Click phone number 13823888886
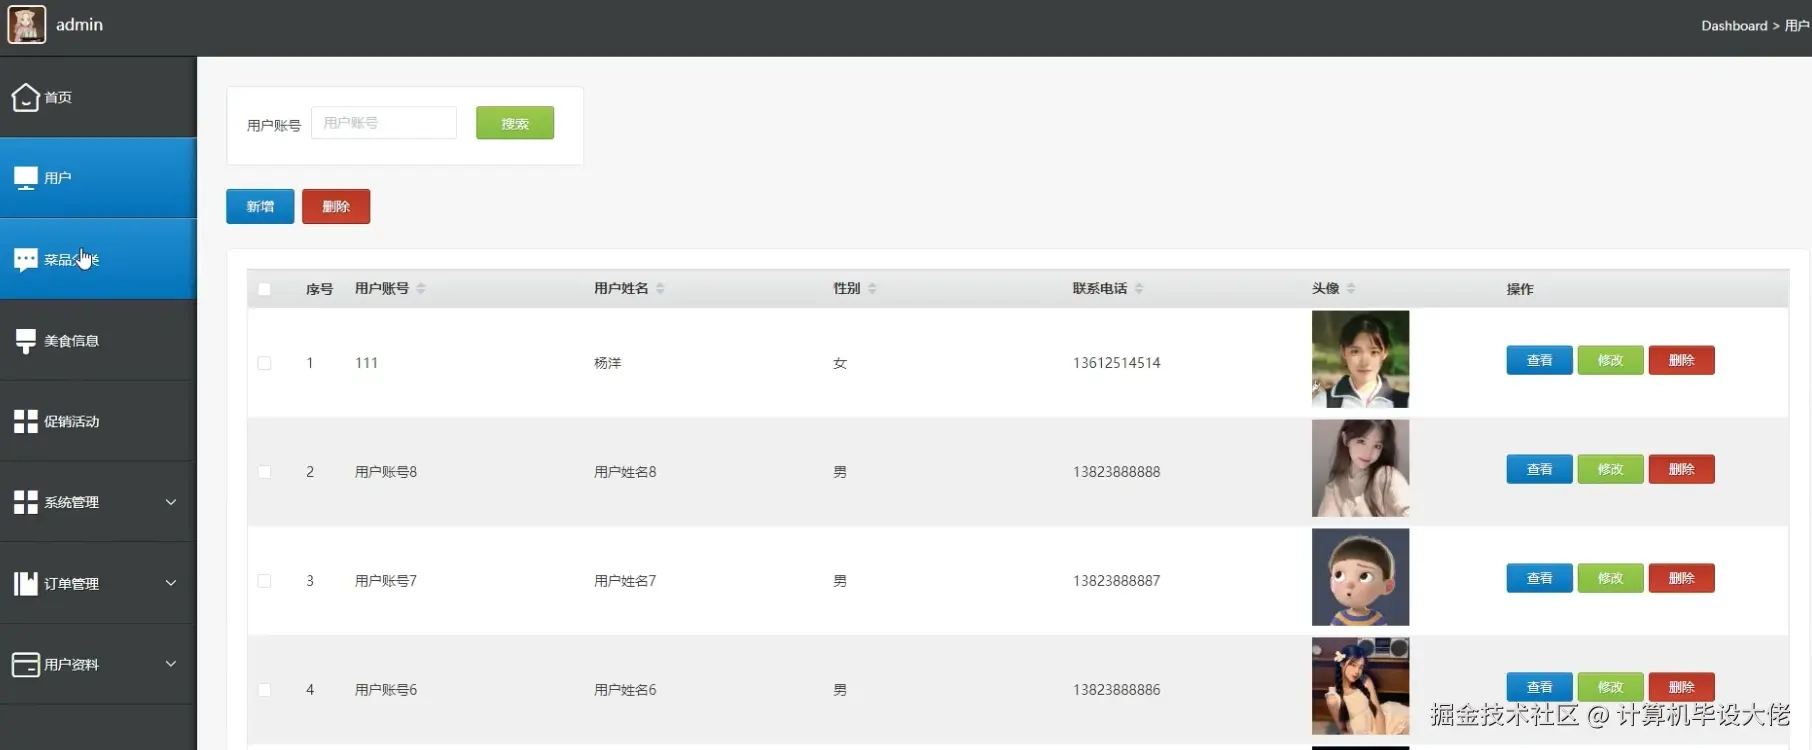Image resolution: width=1812 pixels, height=750 pixels. click(x=1116, y=690)
